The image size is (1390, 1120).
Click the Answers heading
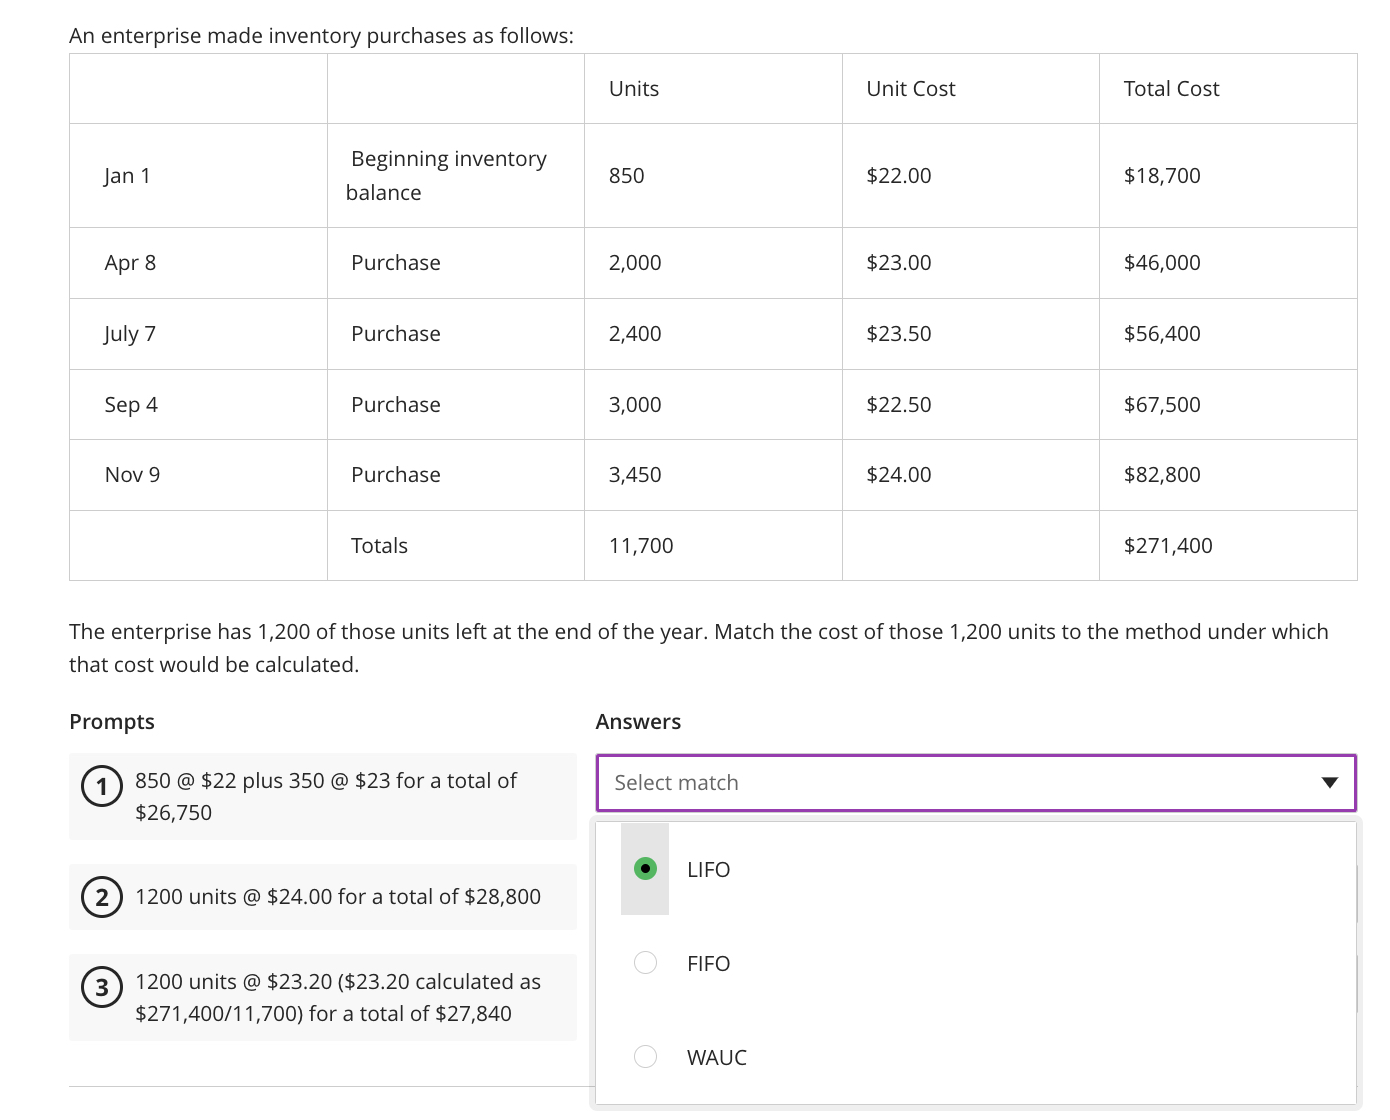pos(638,722)
